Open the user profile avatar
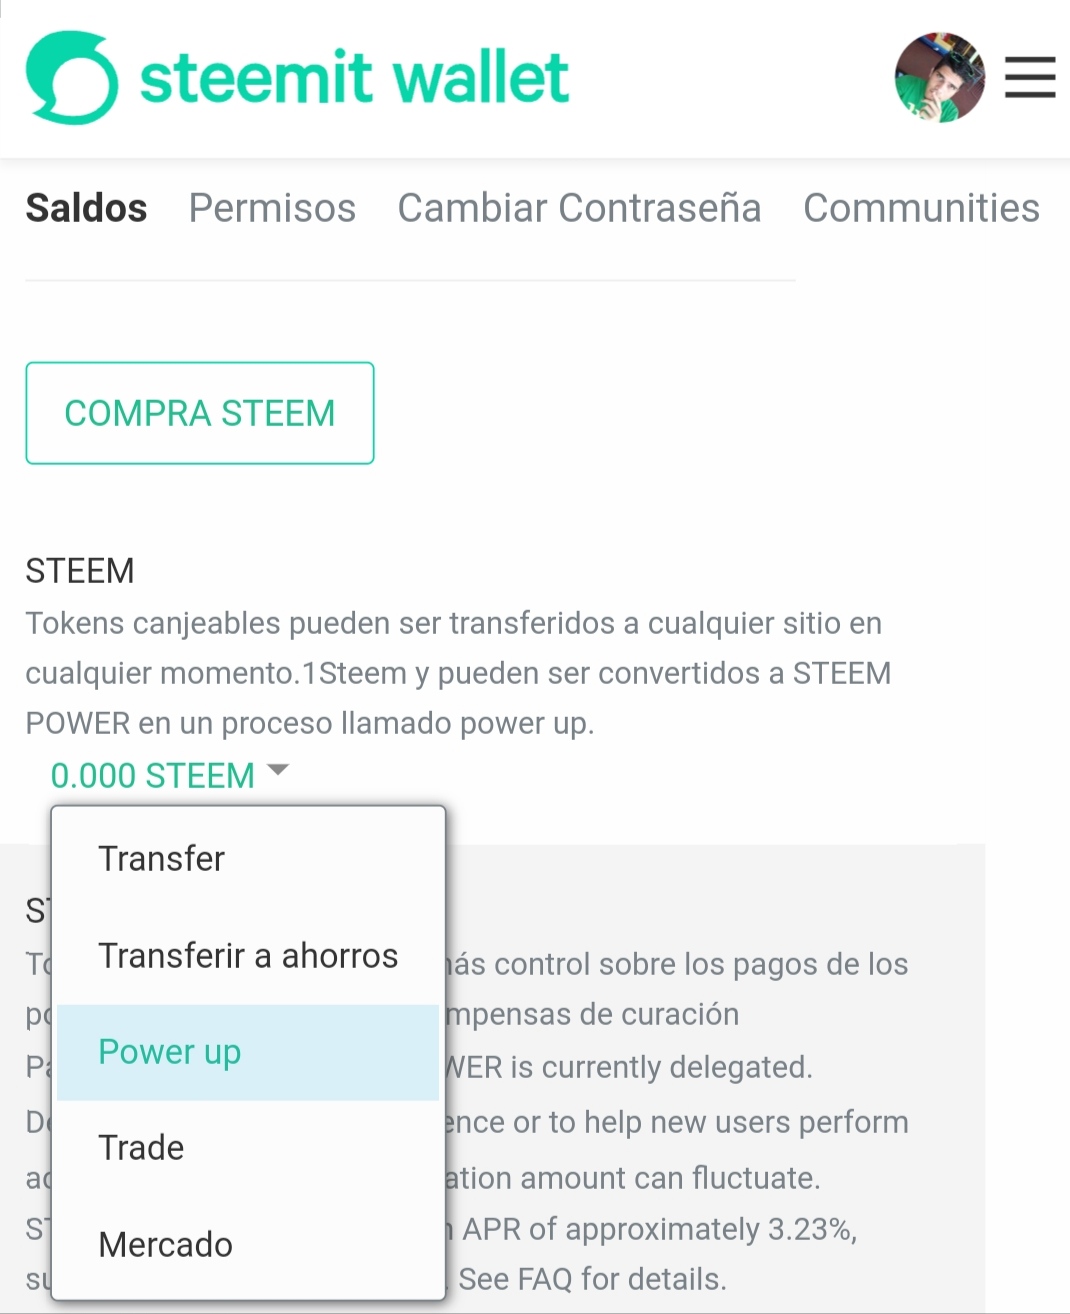Image resolution: width=1070 pixels, height=1314 pixels. (939, 78)
